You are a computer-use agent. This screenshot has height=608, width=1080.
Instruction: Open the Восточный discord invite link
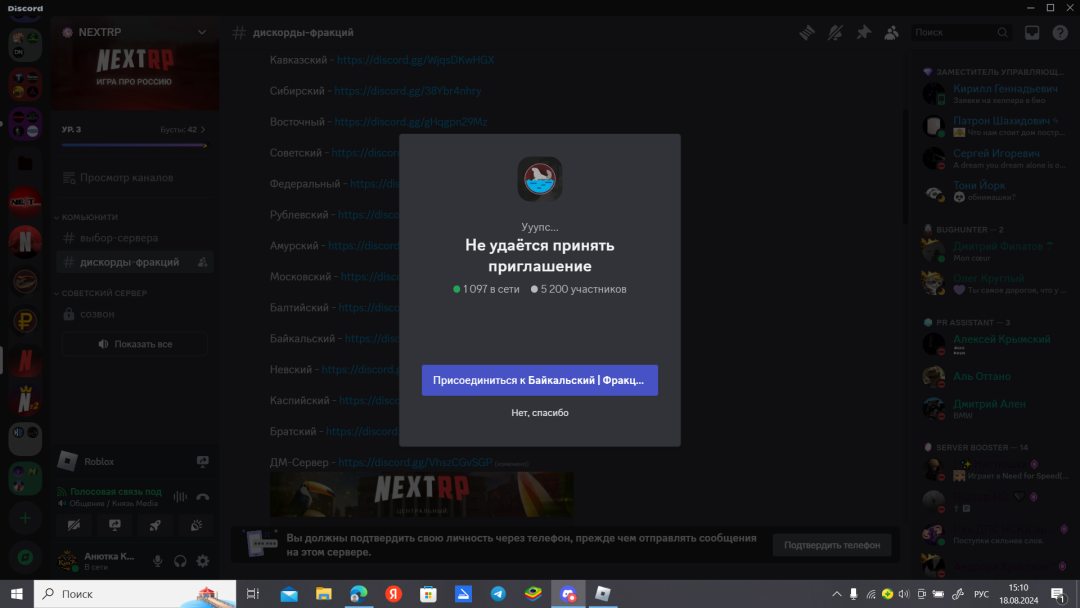point(411,122)
